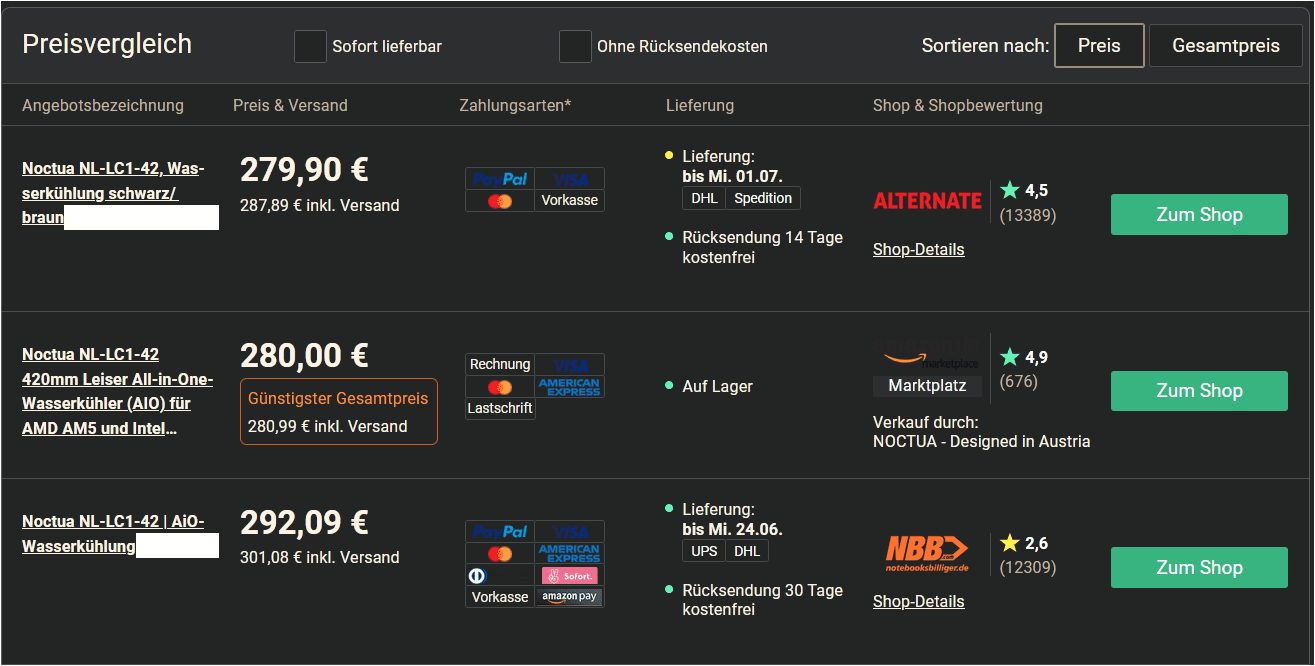
Task: Sort offers by Gesamtpreis
Action: pos(1226,46)
